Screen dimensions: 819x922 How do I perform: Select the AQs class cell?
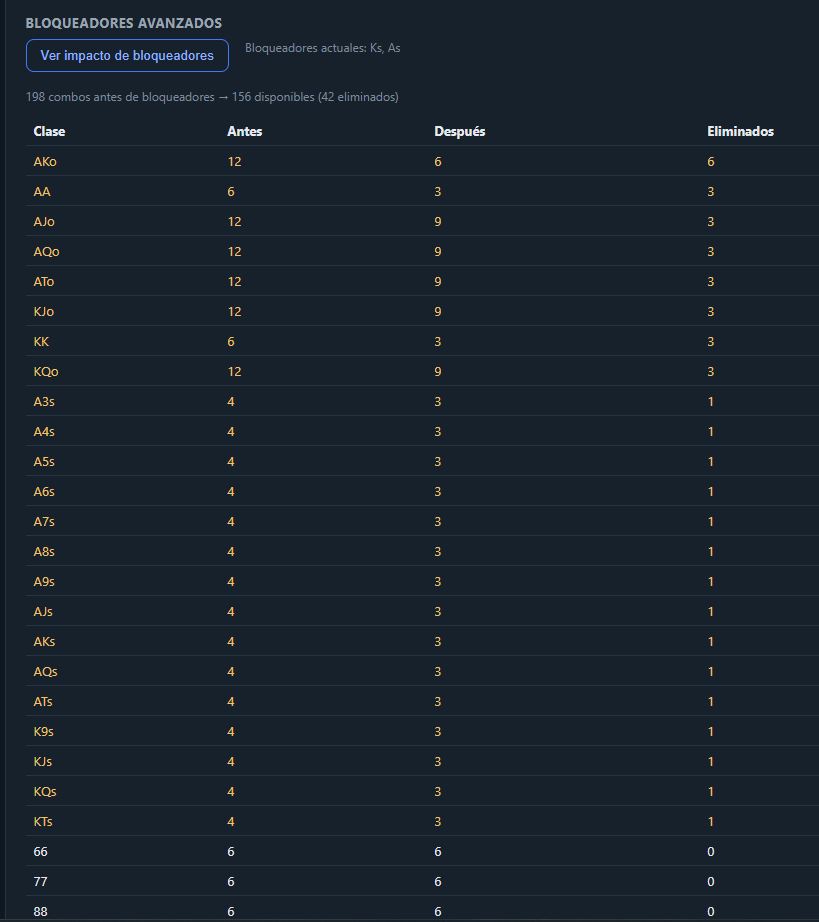[45, 672]
